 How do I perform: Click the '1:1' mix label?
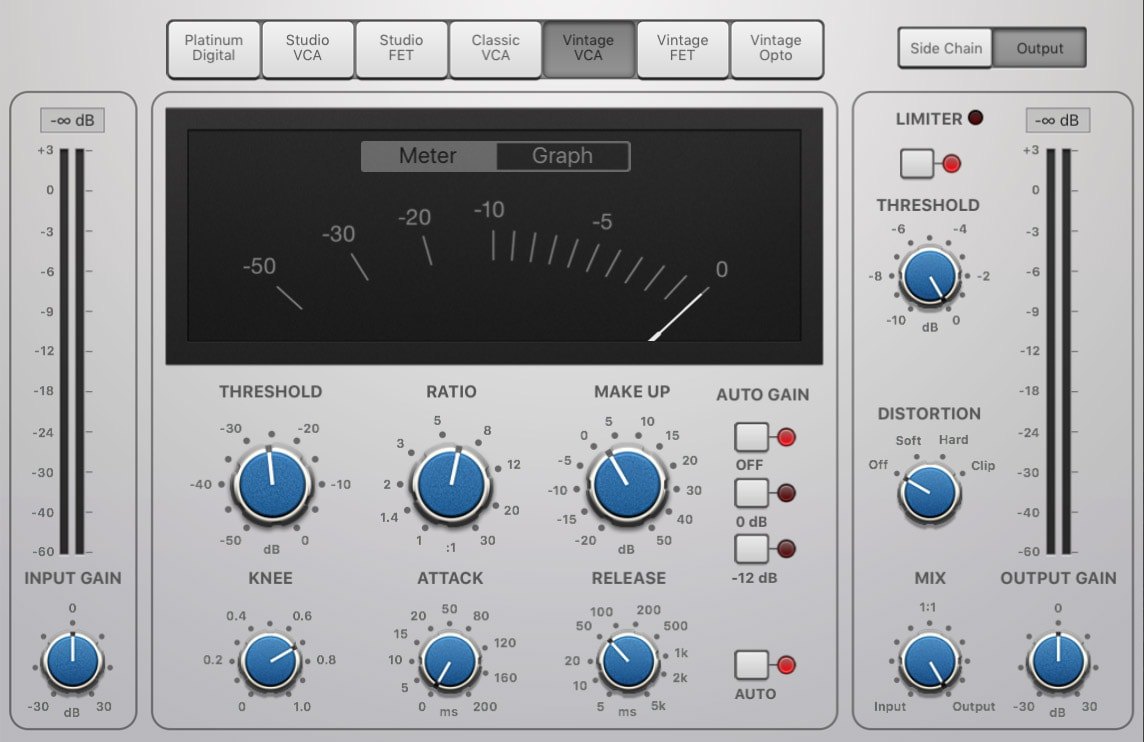[927, 607]
